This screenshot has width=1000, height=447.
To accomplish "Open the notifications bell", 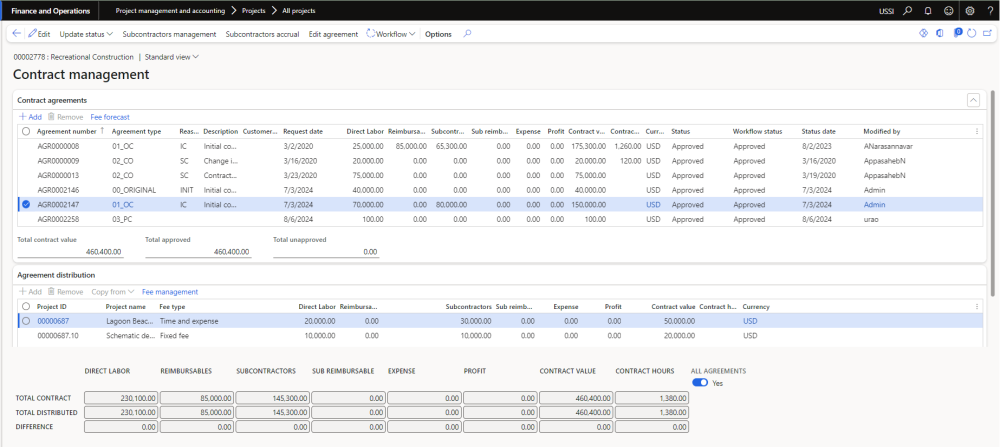I will tap(928, 11).
